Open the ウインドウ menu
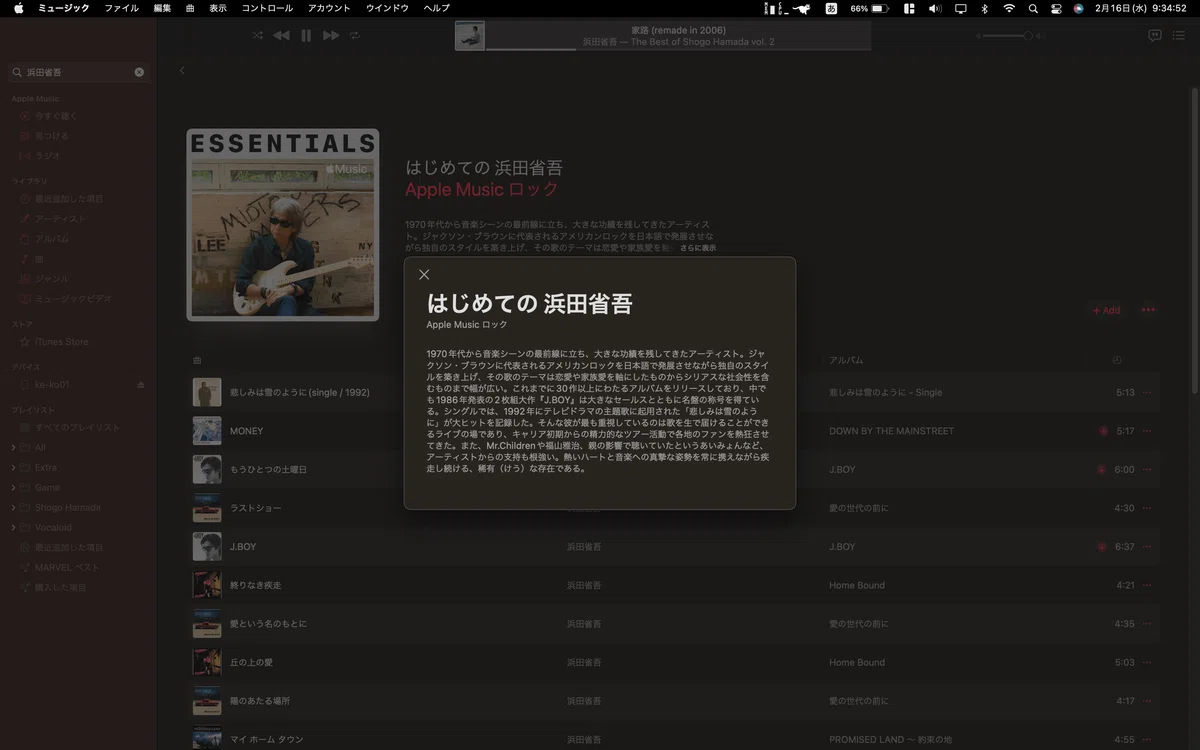The image size is (1200, 750). click(x=387, y=8)
